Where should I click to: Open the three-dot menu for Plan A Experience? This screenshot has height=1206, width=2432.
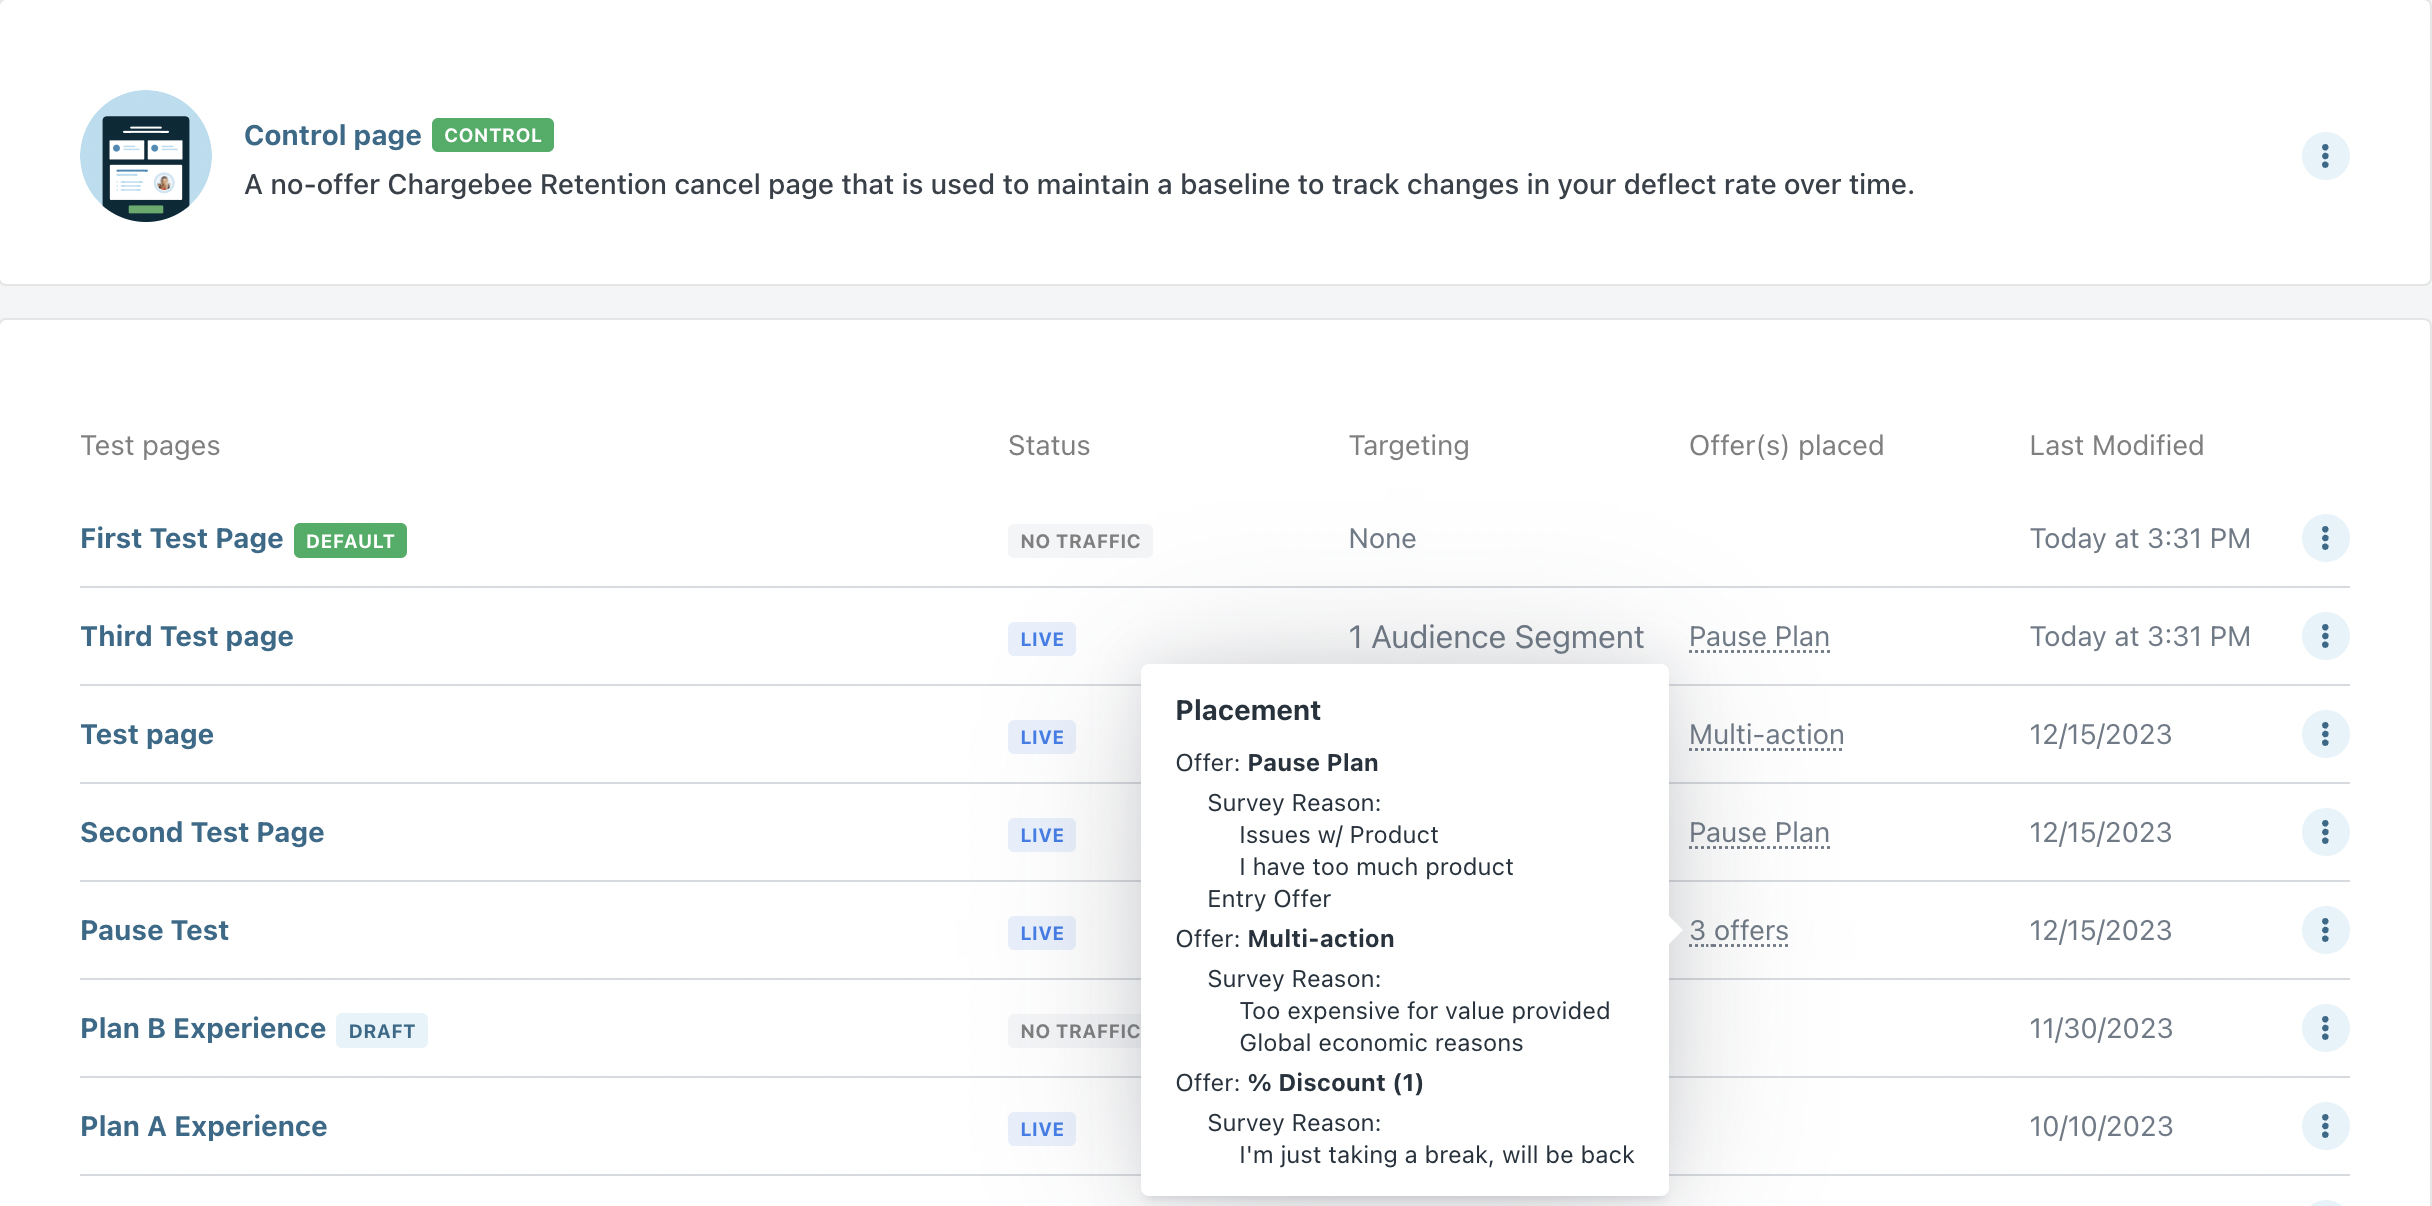pos(2324,1127)
